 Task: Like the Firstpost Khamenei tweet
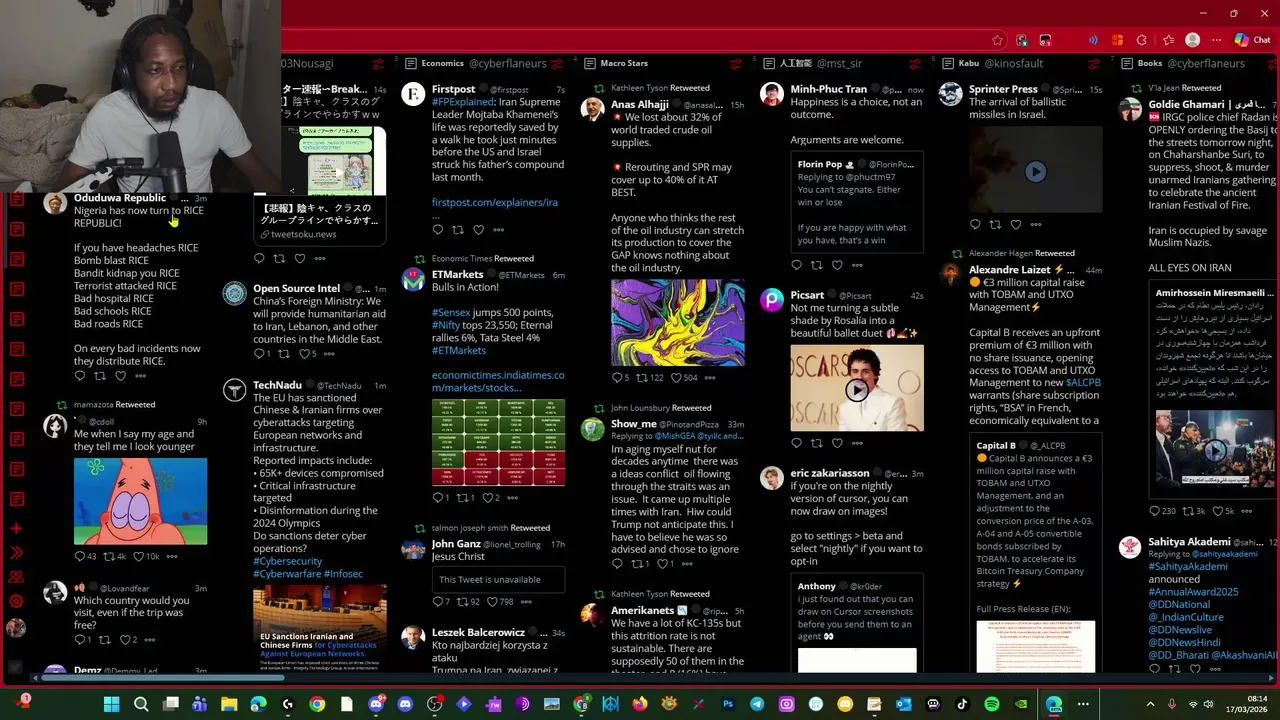pos(478,230)
